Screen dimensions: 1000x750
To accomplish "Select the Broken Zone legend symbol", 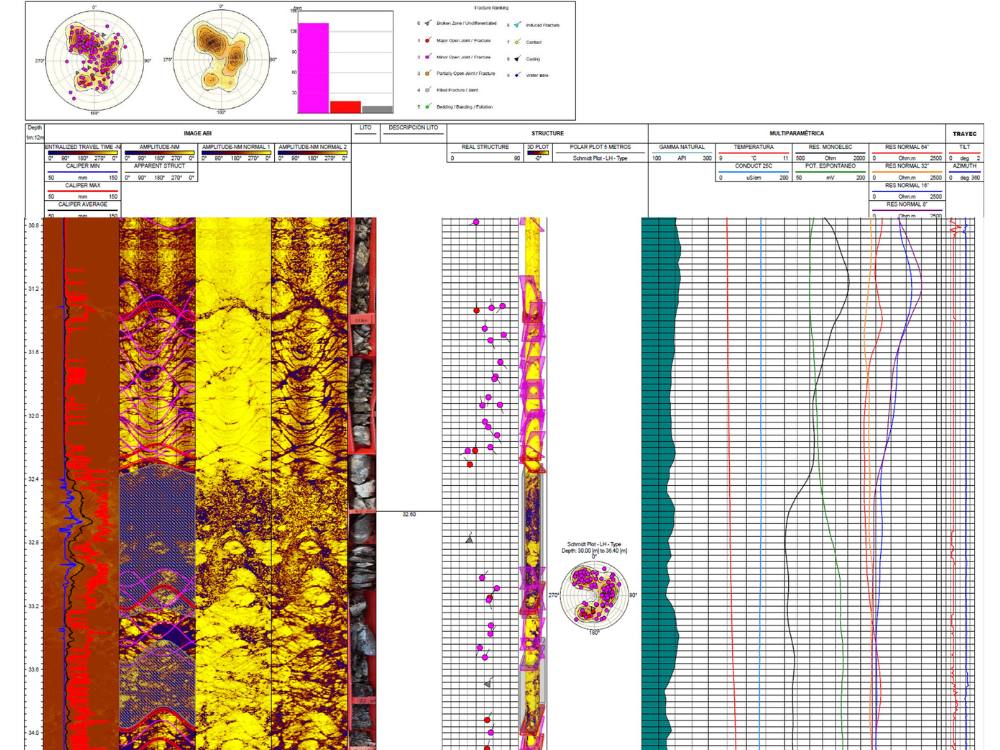I will point(428,23).
